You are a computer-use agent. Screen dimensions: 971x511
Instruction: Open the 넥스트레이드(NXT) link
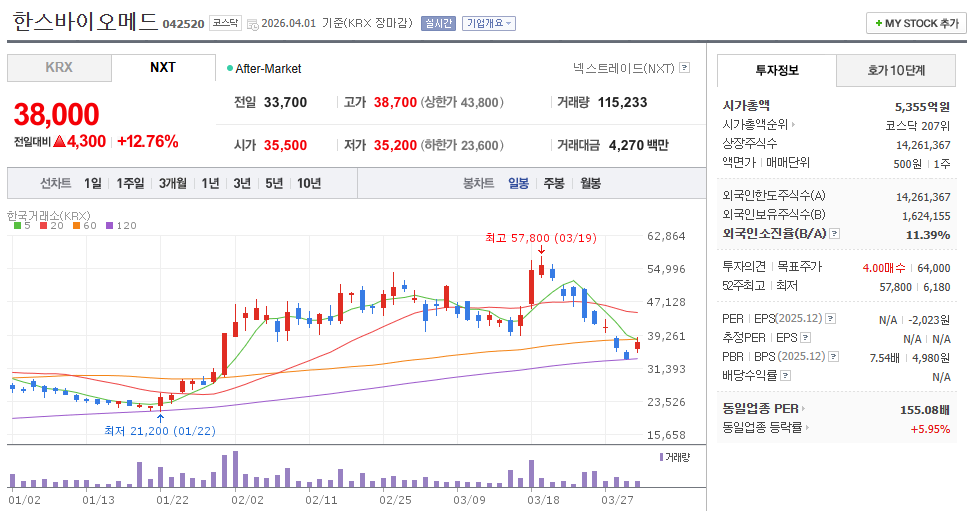click(x=624, y=68)
